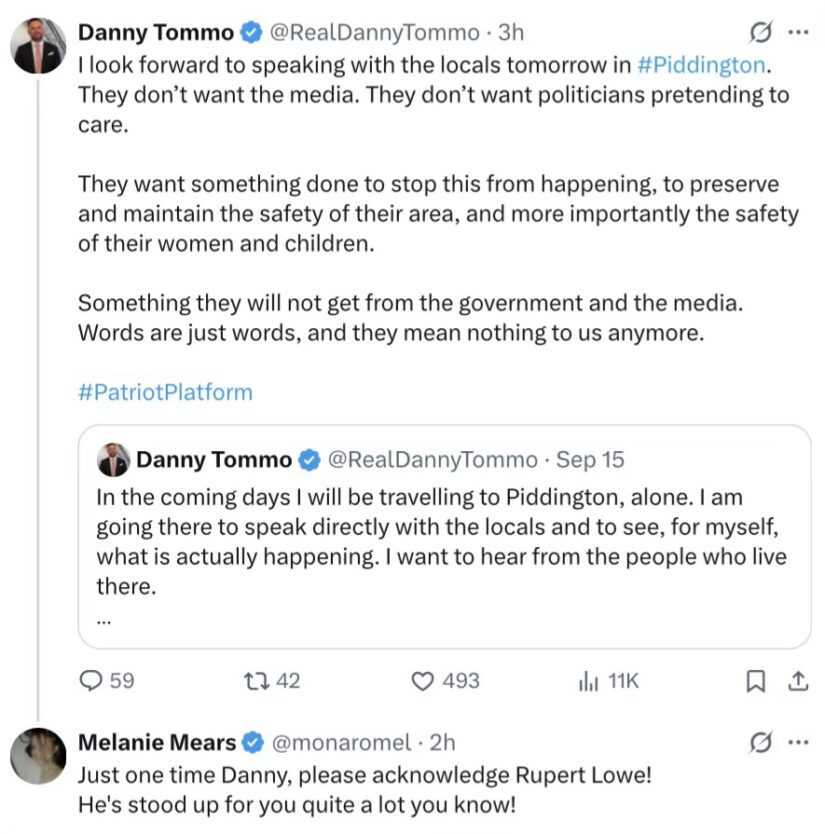This screenshot has height=834, width=825.
Task: Open Danny Tommo's profile picture
Action: point(38,46)
